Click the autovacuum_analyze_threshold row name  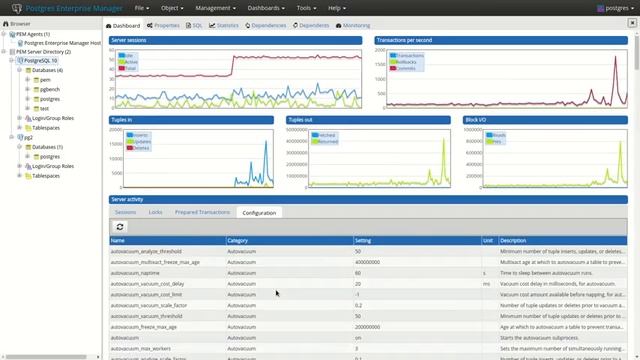click(x=146, y=251)
